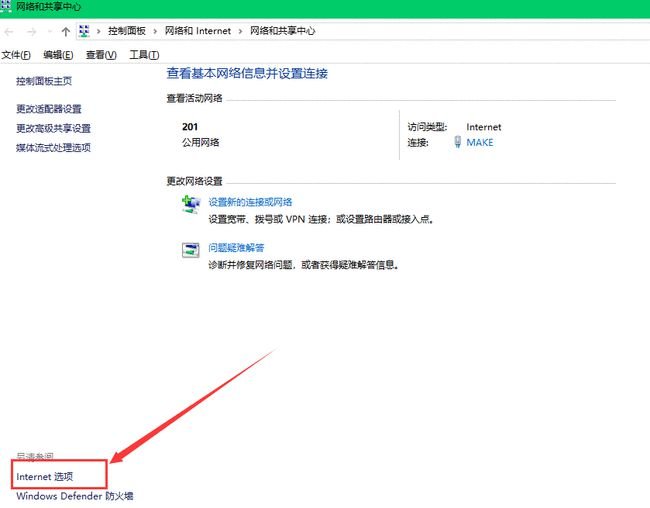Click 设置新的连接或网络 link
The height and width of the screenshot is (508, 650).
coord(250,202)
